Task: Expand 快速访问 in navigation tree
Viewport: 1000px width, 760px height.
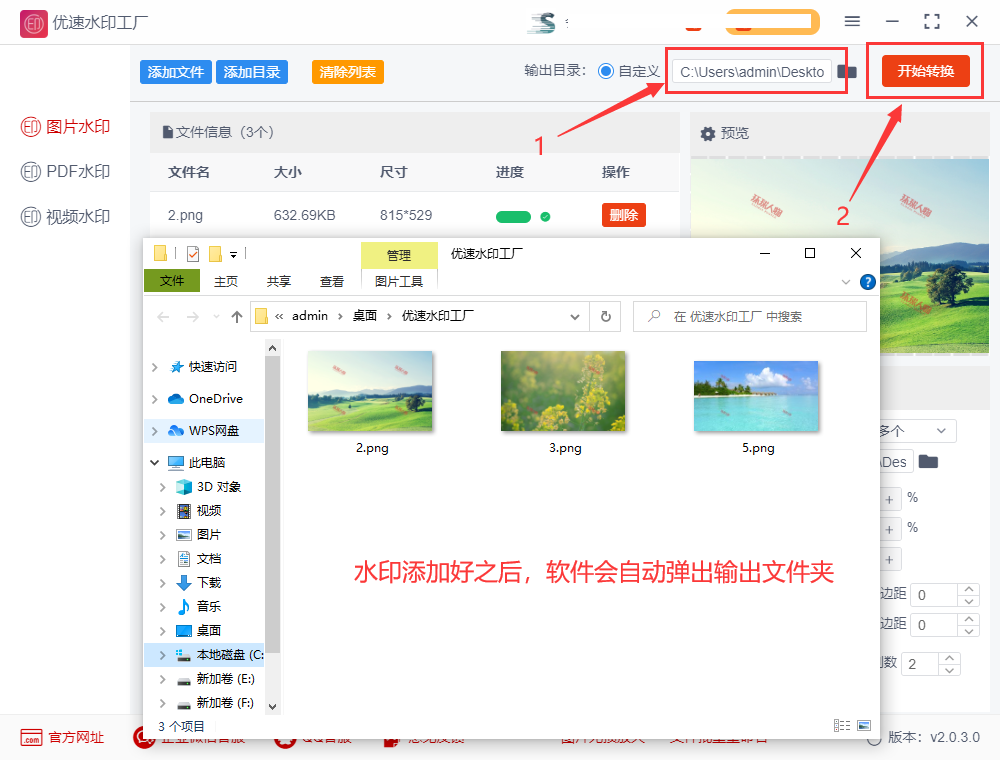Action: tap(154, 367)
